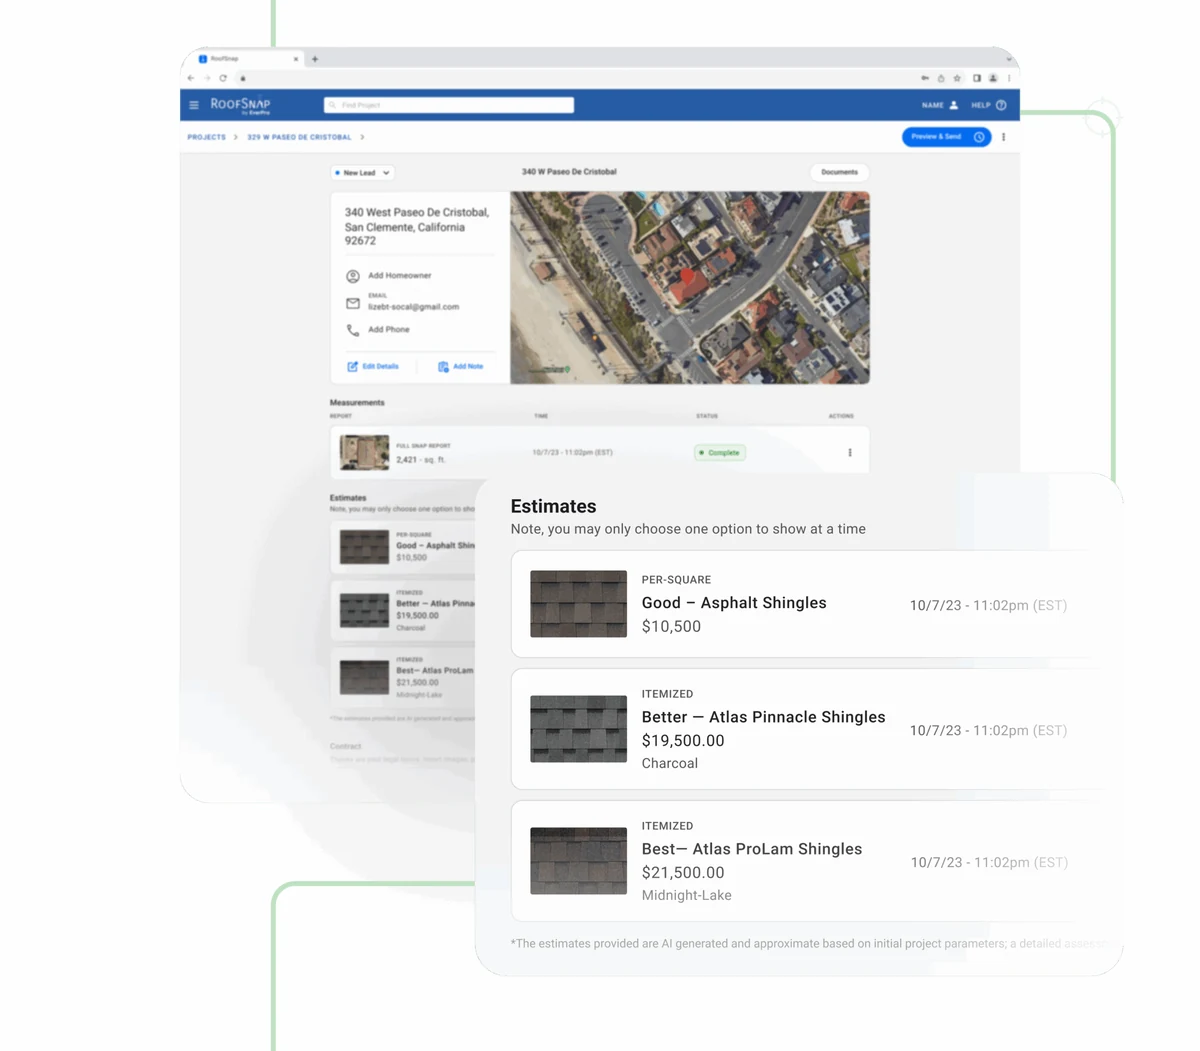This screenshot has width=1200, height=1051.
Task: Open the three-dot menu beside Preview & Send
Action: (1004, 137)
